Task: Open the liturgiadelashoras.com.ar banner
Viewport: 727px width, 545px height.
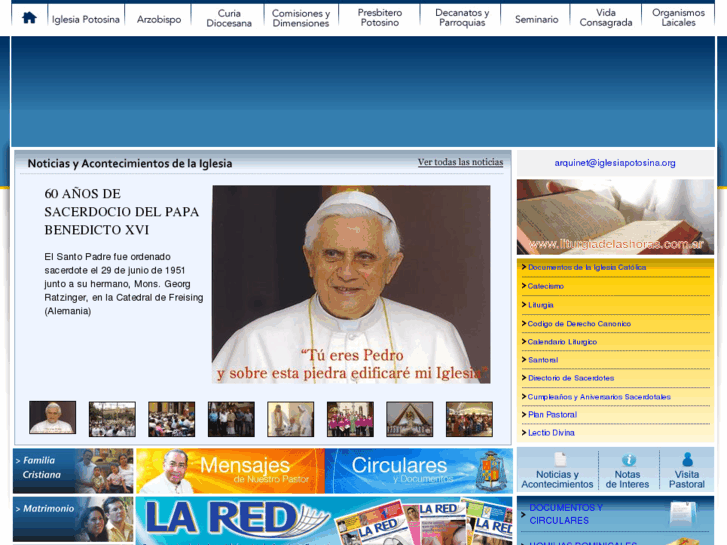Action: coord(615,217)
